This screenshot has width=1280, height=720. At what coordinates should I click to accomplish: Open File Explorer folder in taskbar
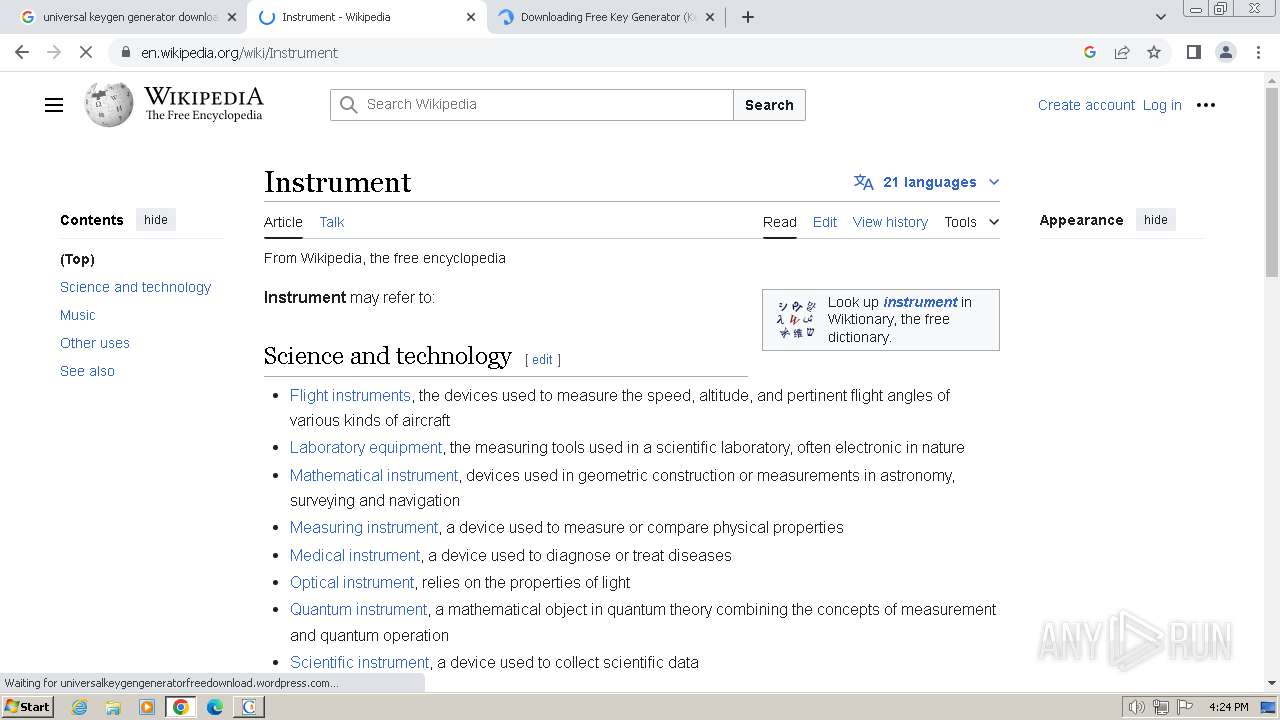pos(113,707)
